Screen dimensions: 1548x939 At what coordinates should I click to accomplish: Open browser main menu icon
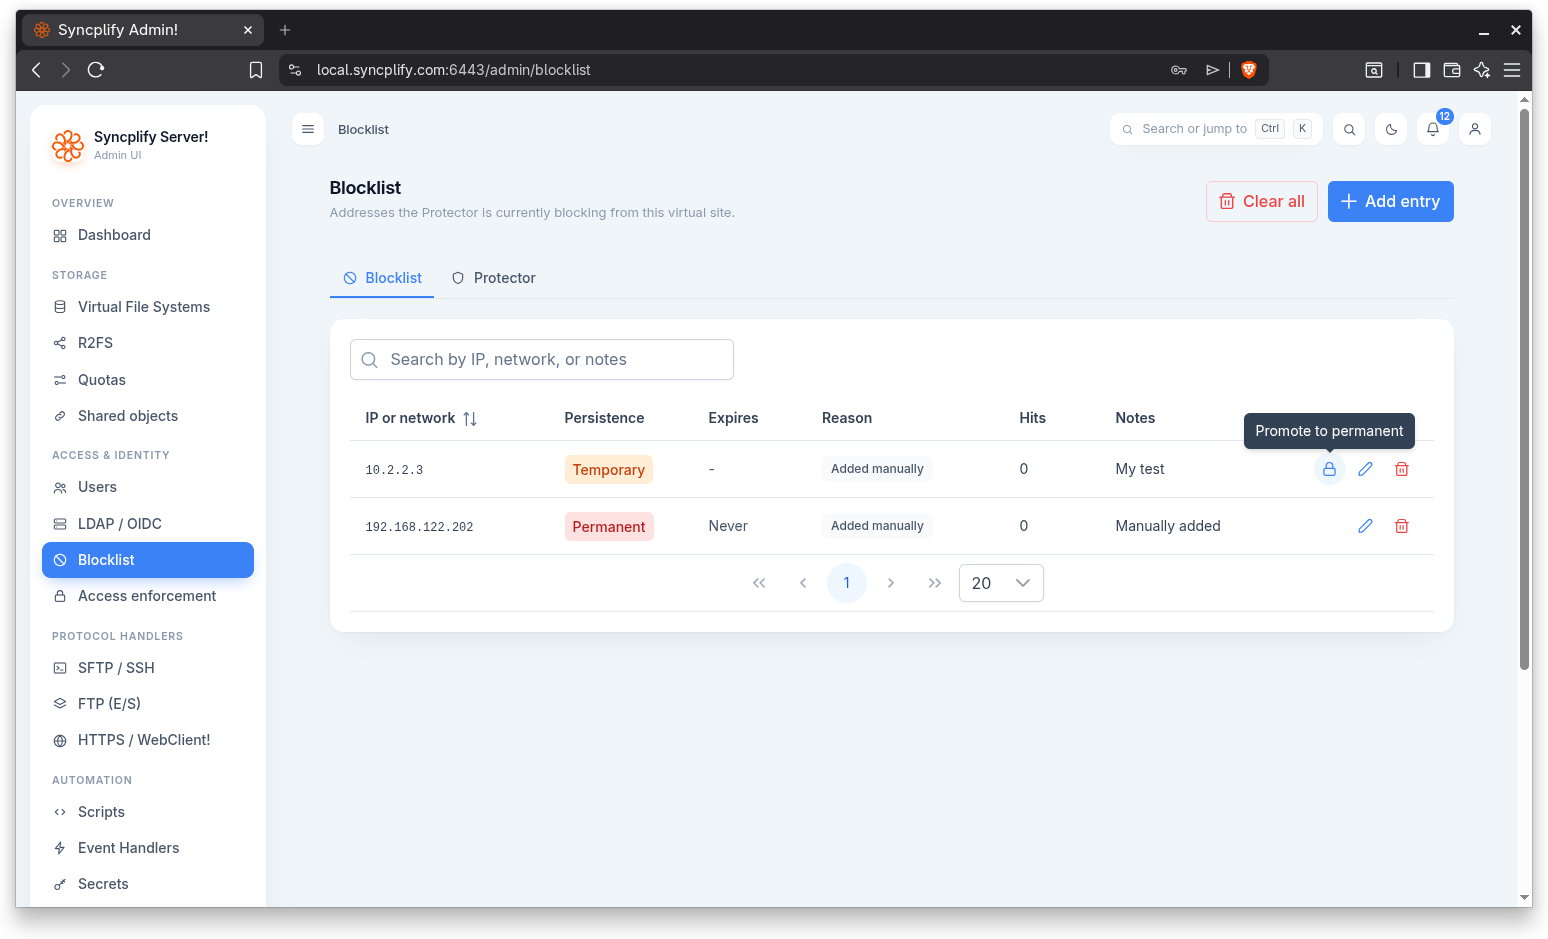click(1512, 70)
